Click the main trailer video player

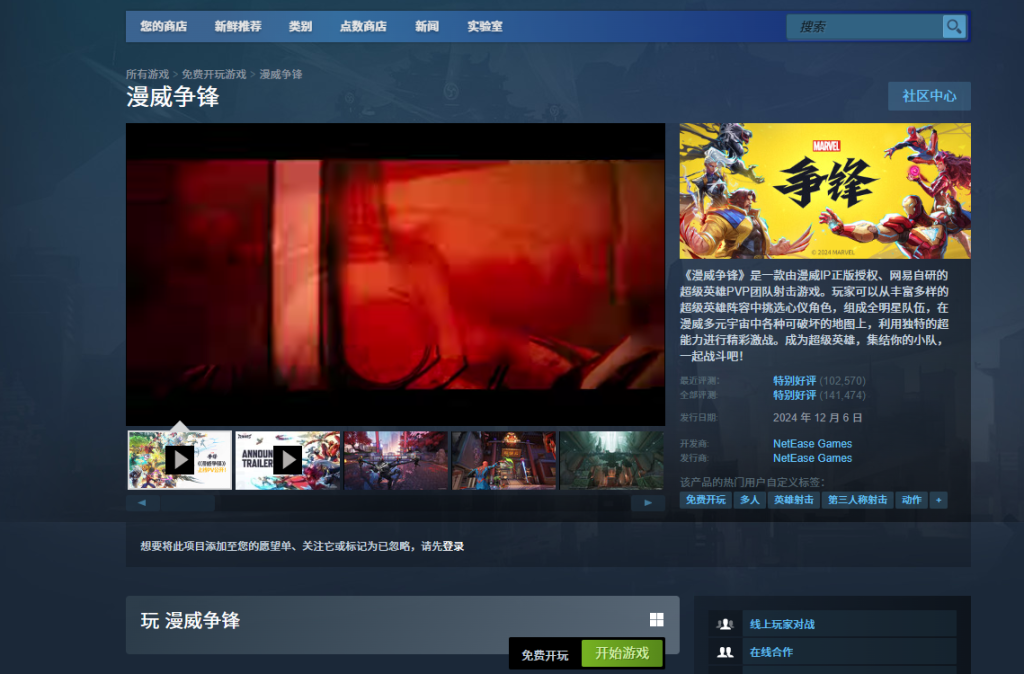tap(396, 274)
